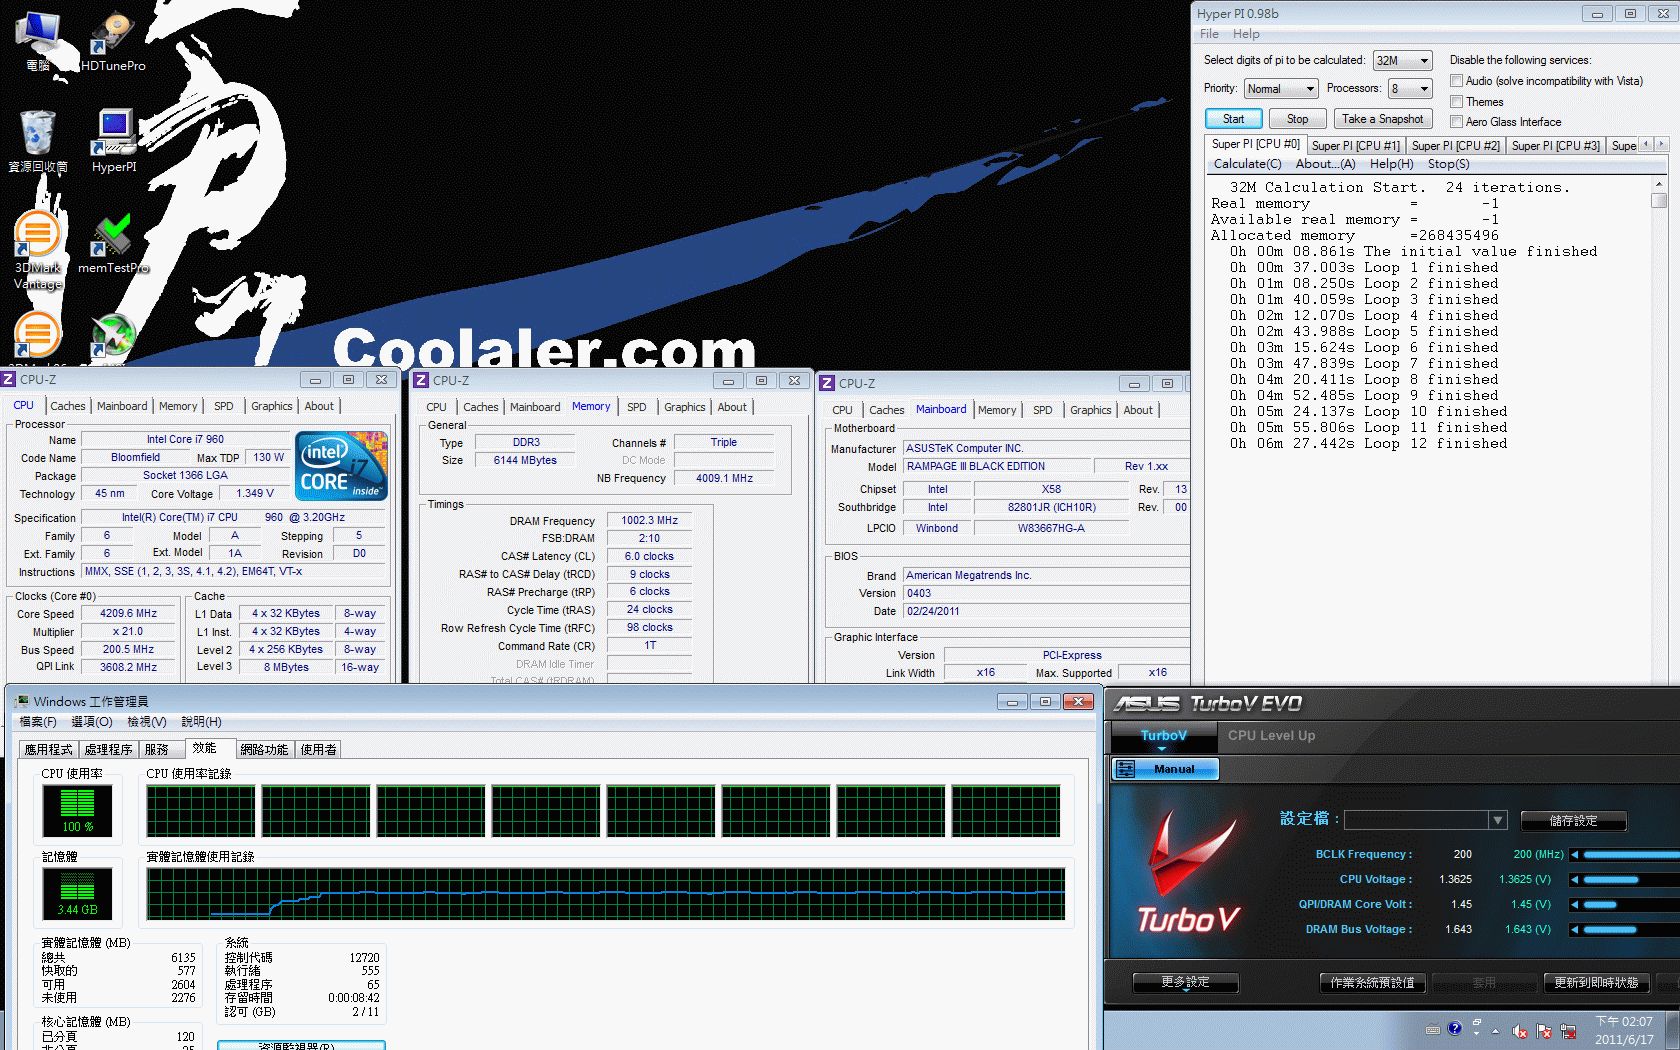The height and width of the screenshot is (1050, 1680).
Task: Open the Recycle Bin (資源回收筒) icon
Action: 38,141
